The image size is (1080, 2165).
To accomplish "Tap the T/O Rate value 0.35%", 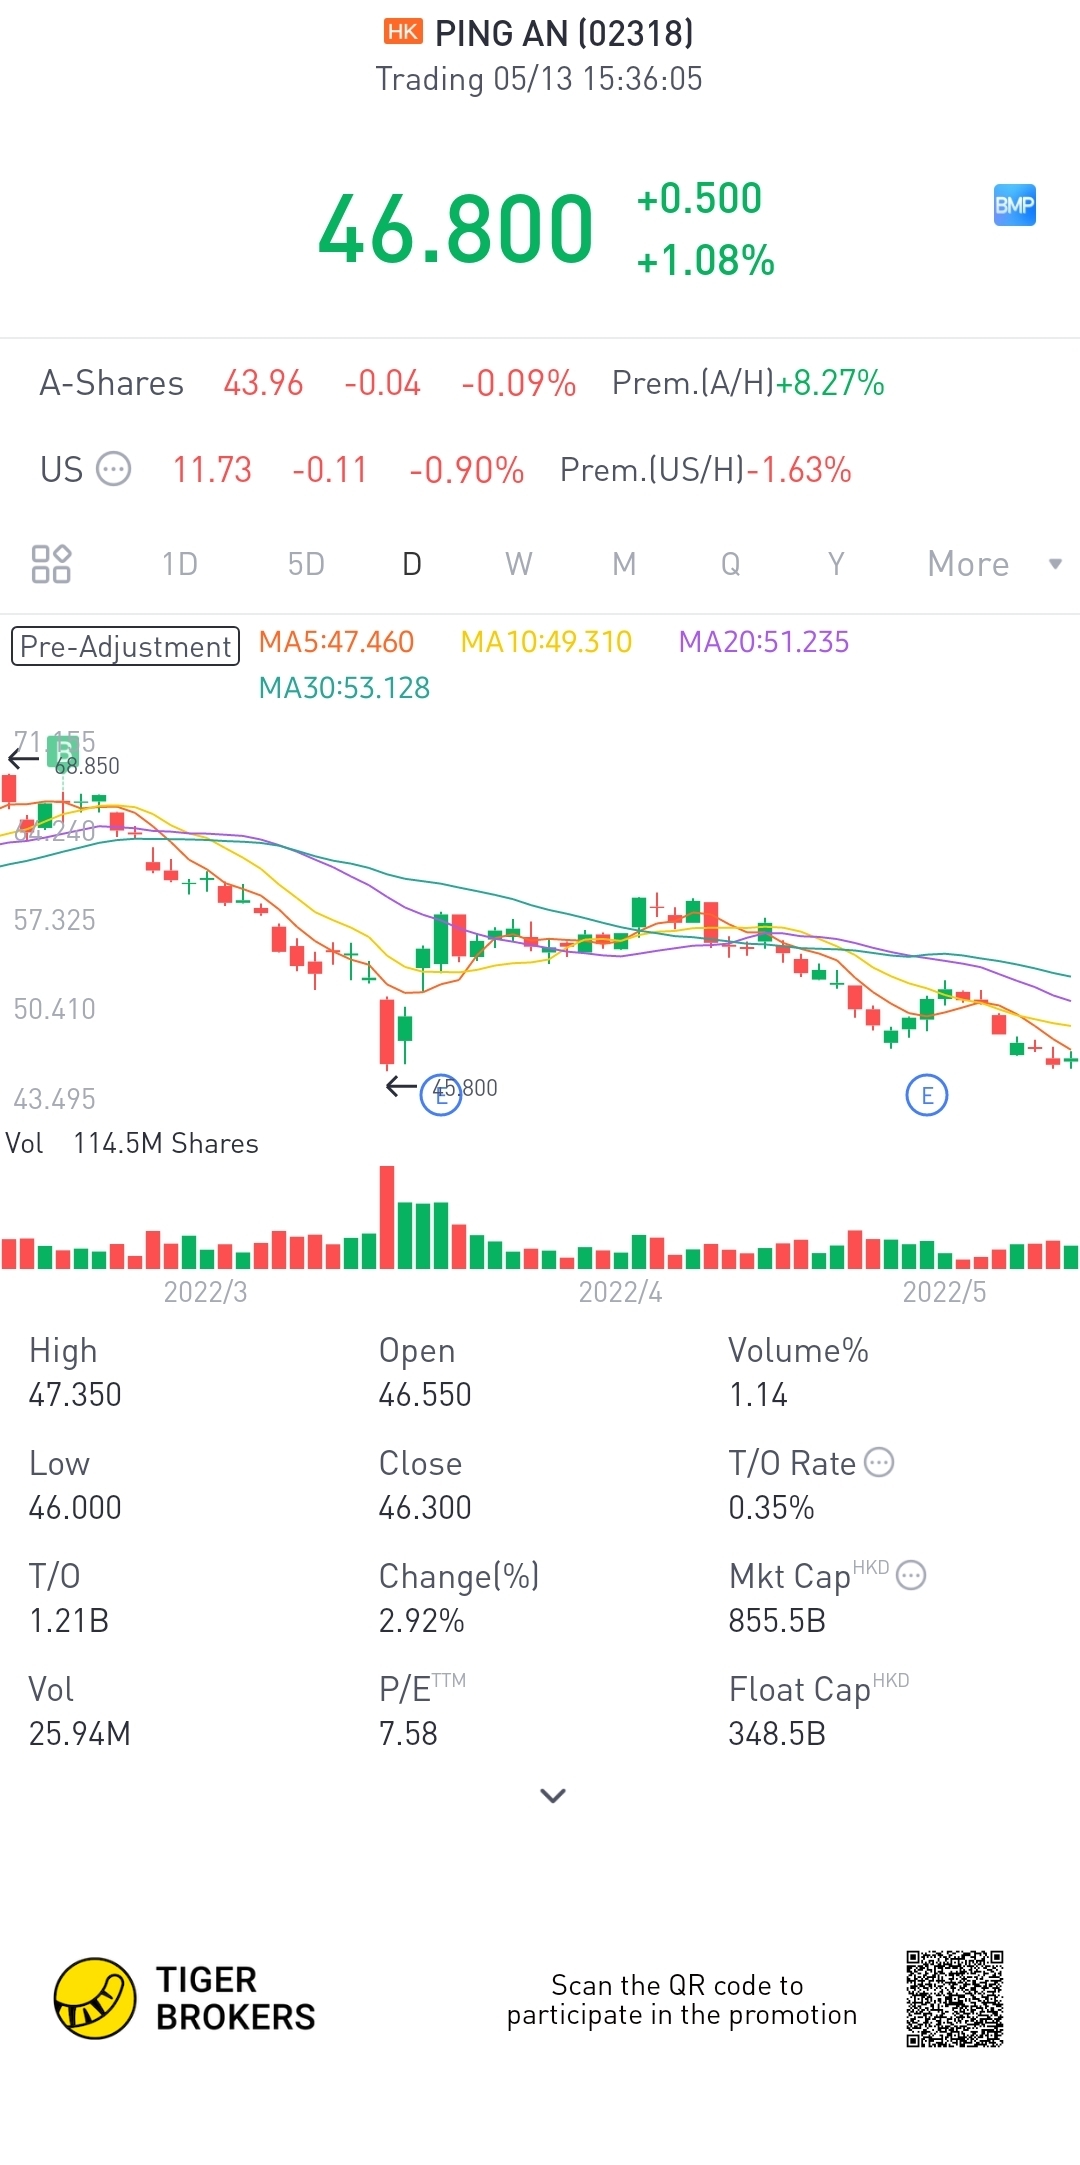I will coord(771,1507).
